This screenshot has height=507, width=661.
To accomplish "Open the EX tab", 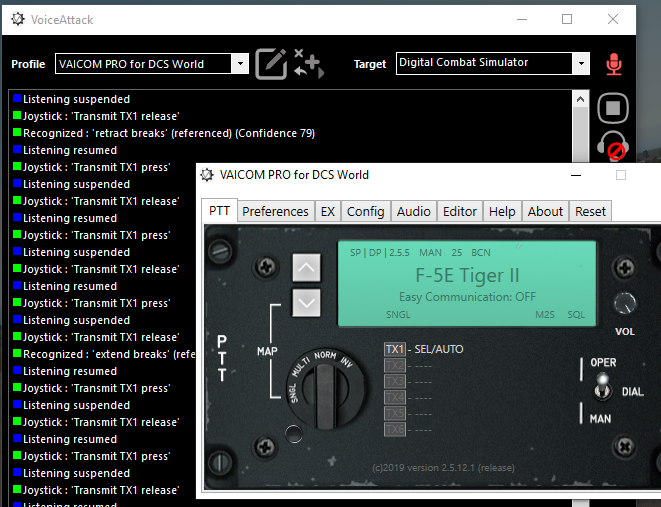I will [x=328, y=211].
